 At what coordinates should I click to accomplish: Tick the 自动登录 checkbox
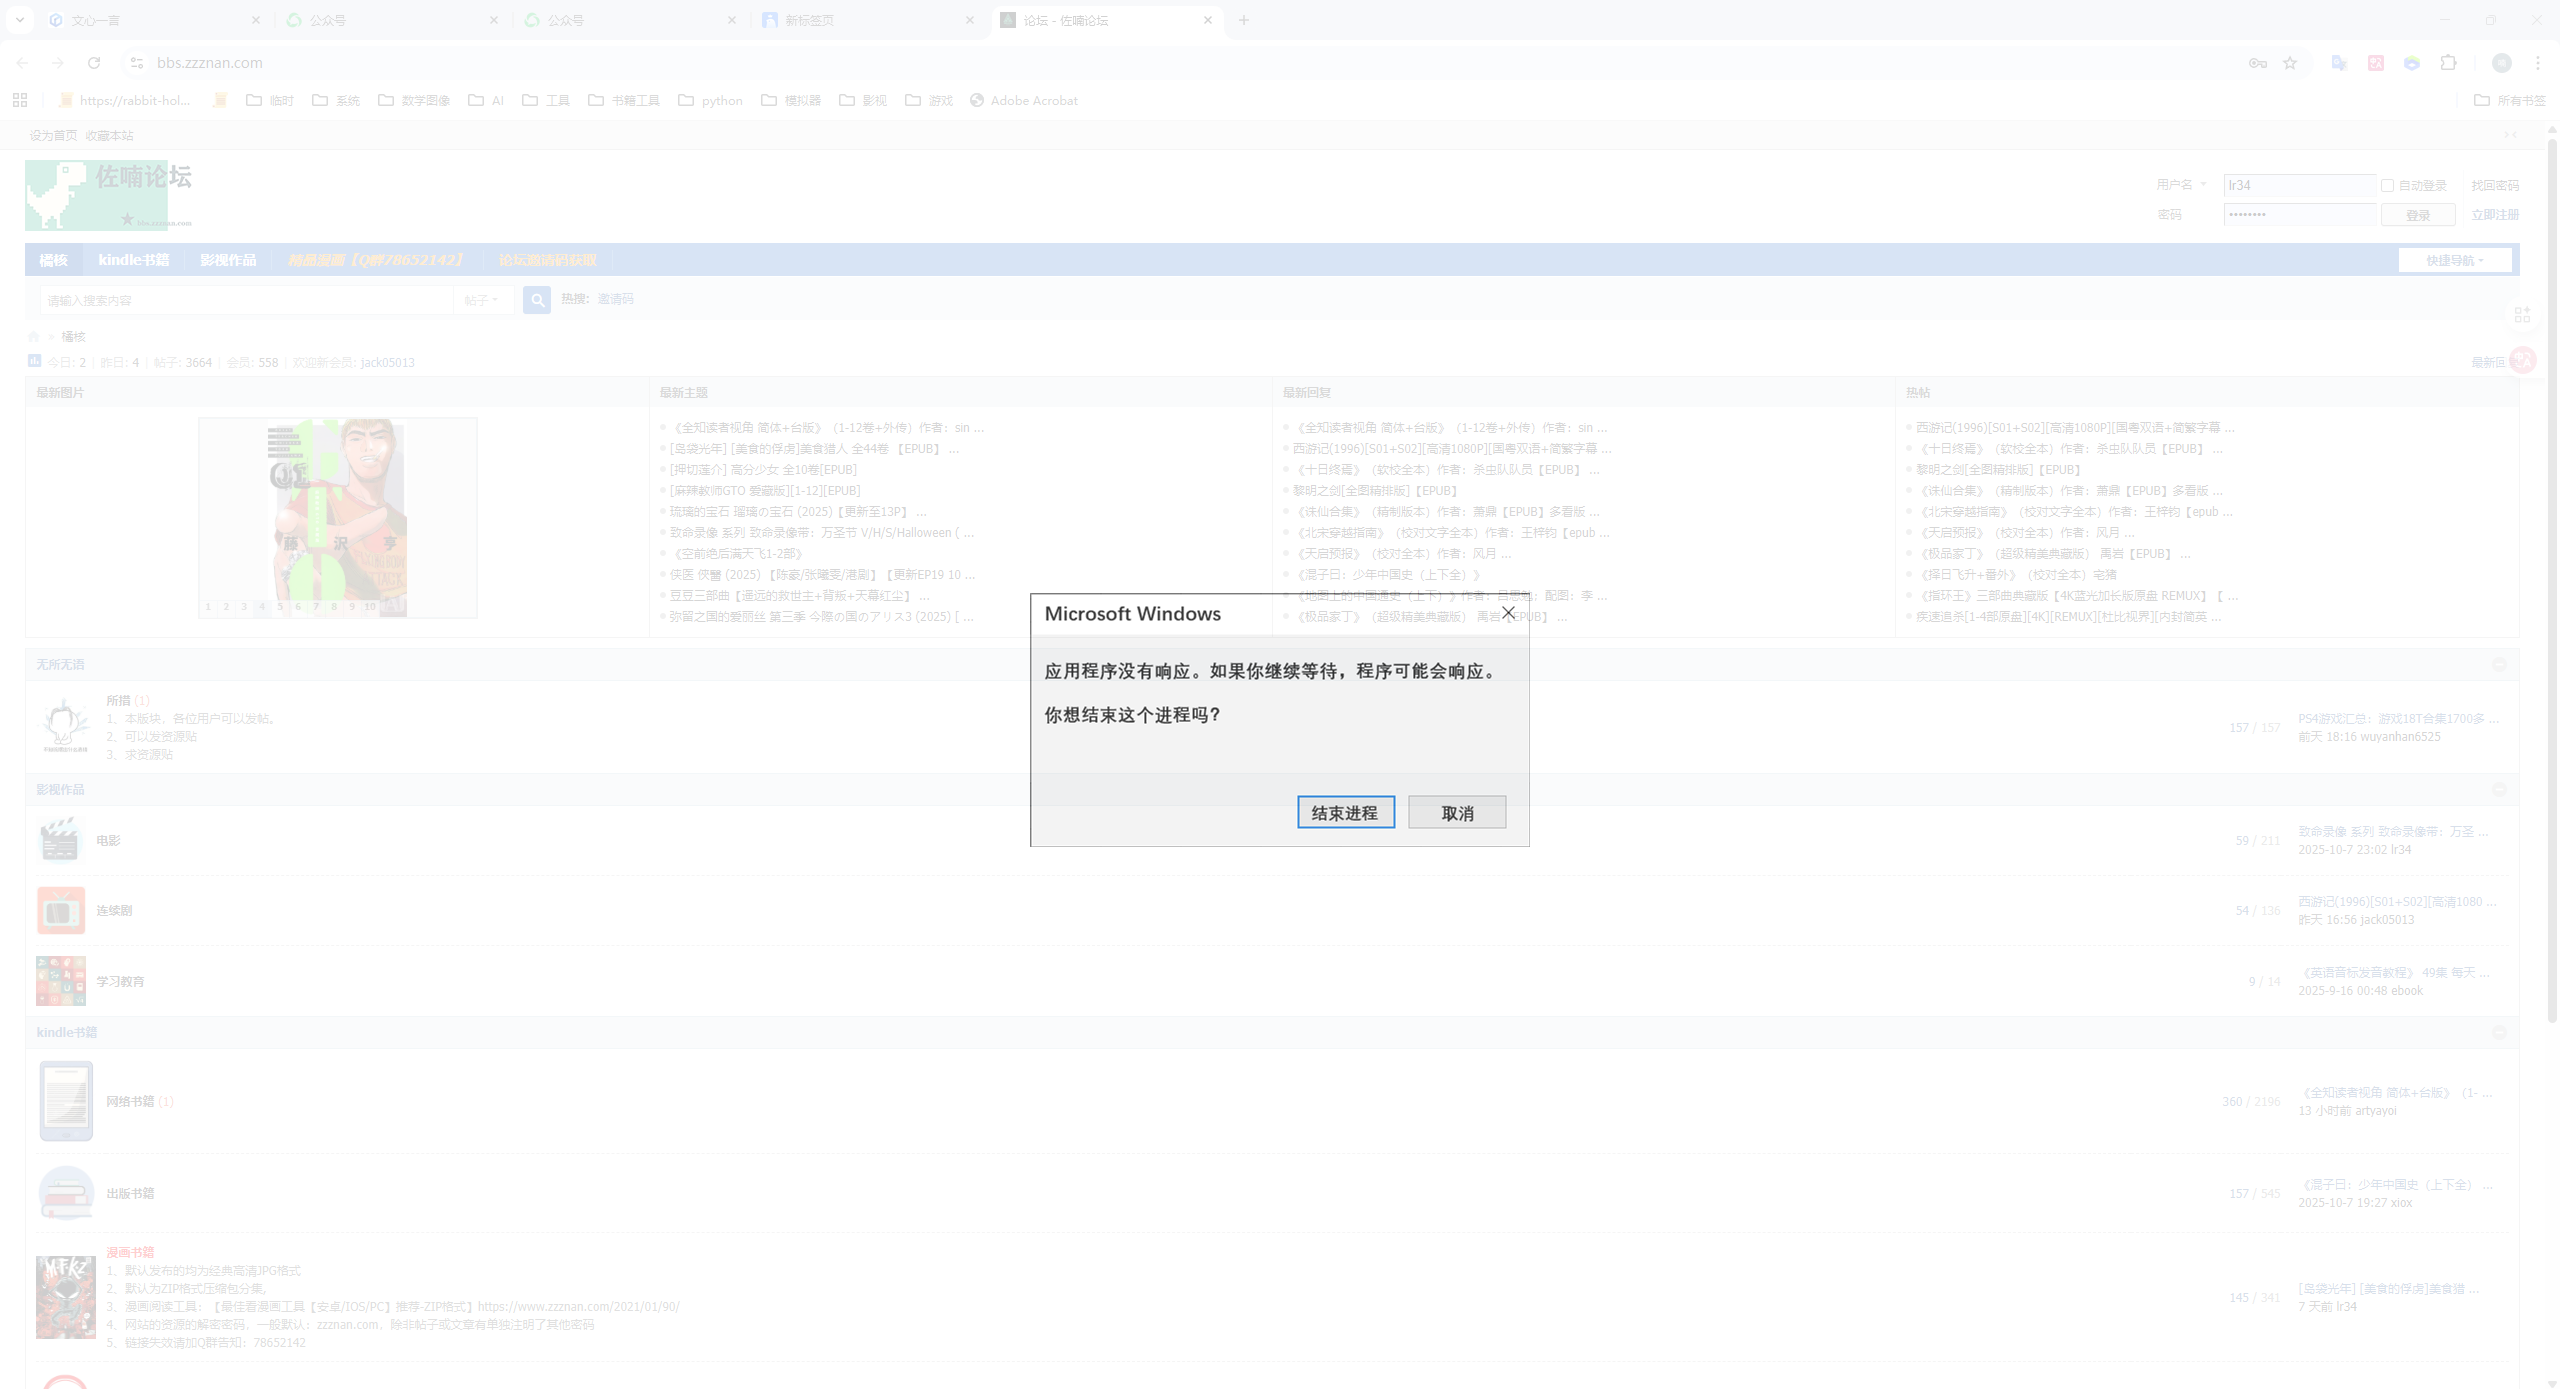(2387, 185)
